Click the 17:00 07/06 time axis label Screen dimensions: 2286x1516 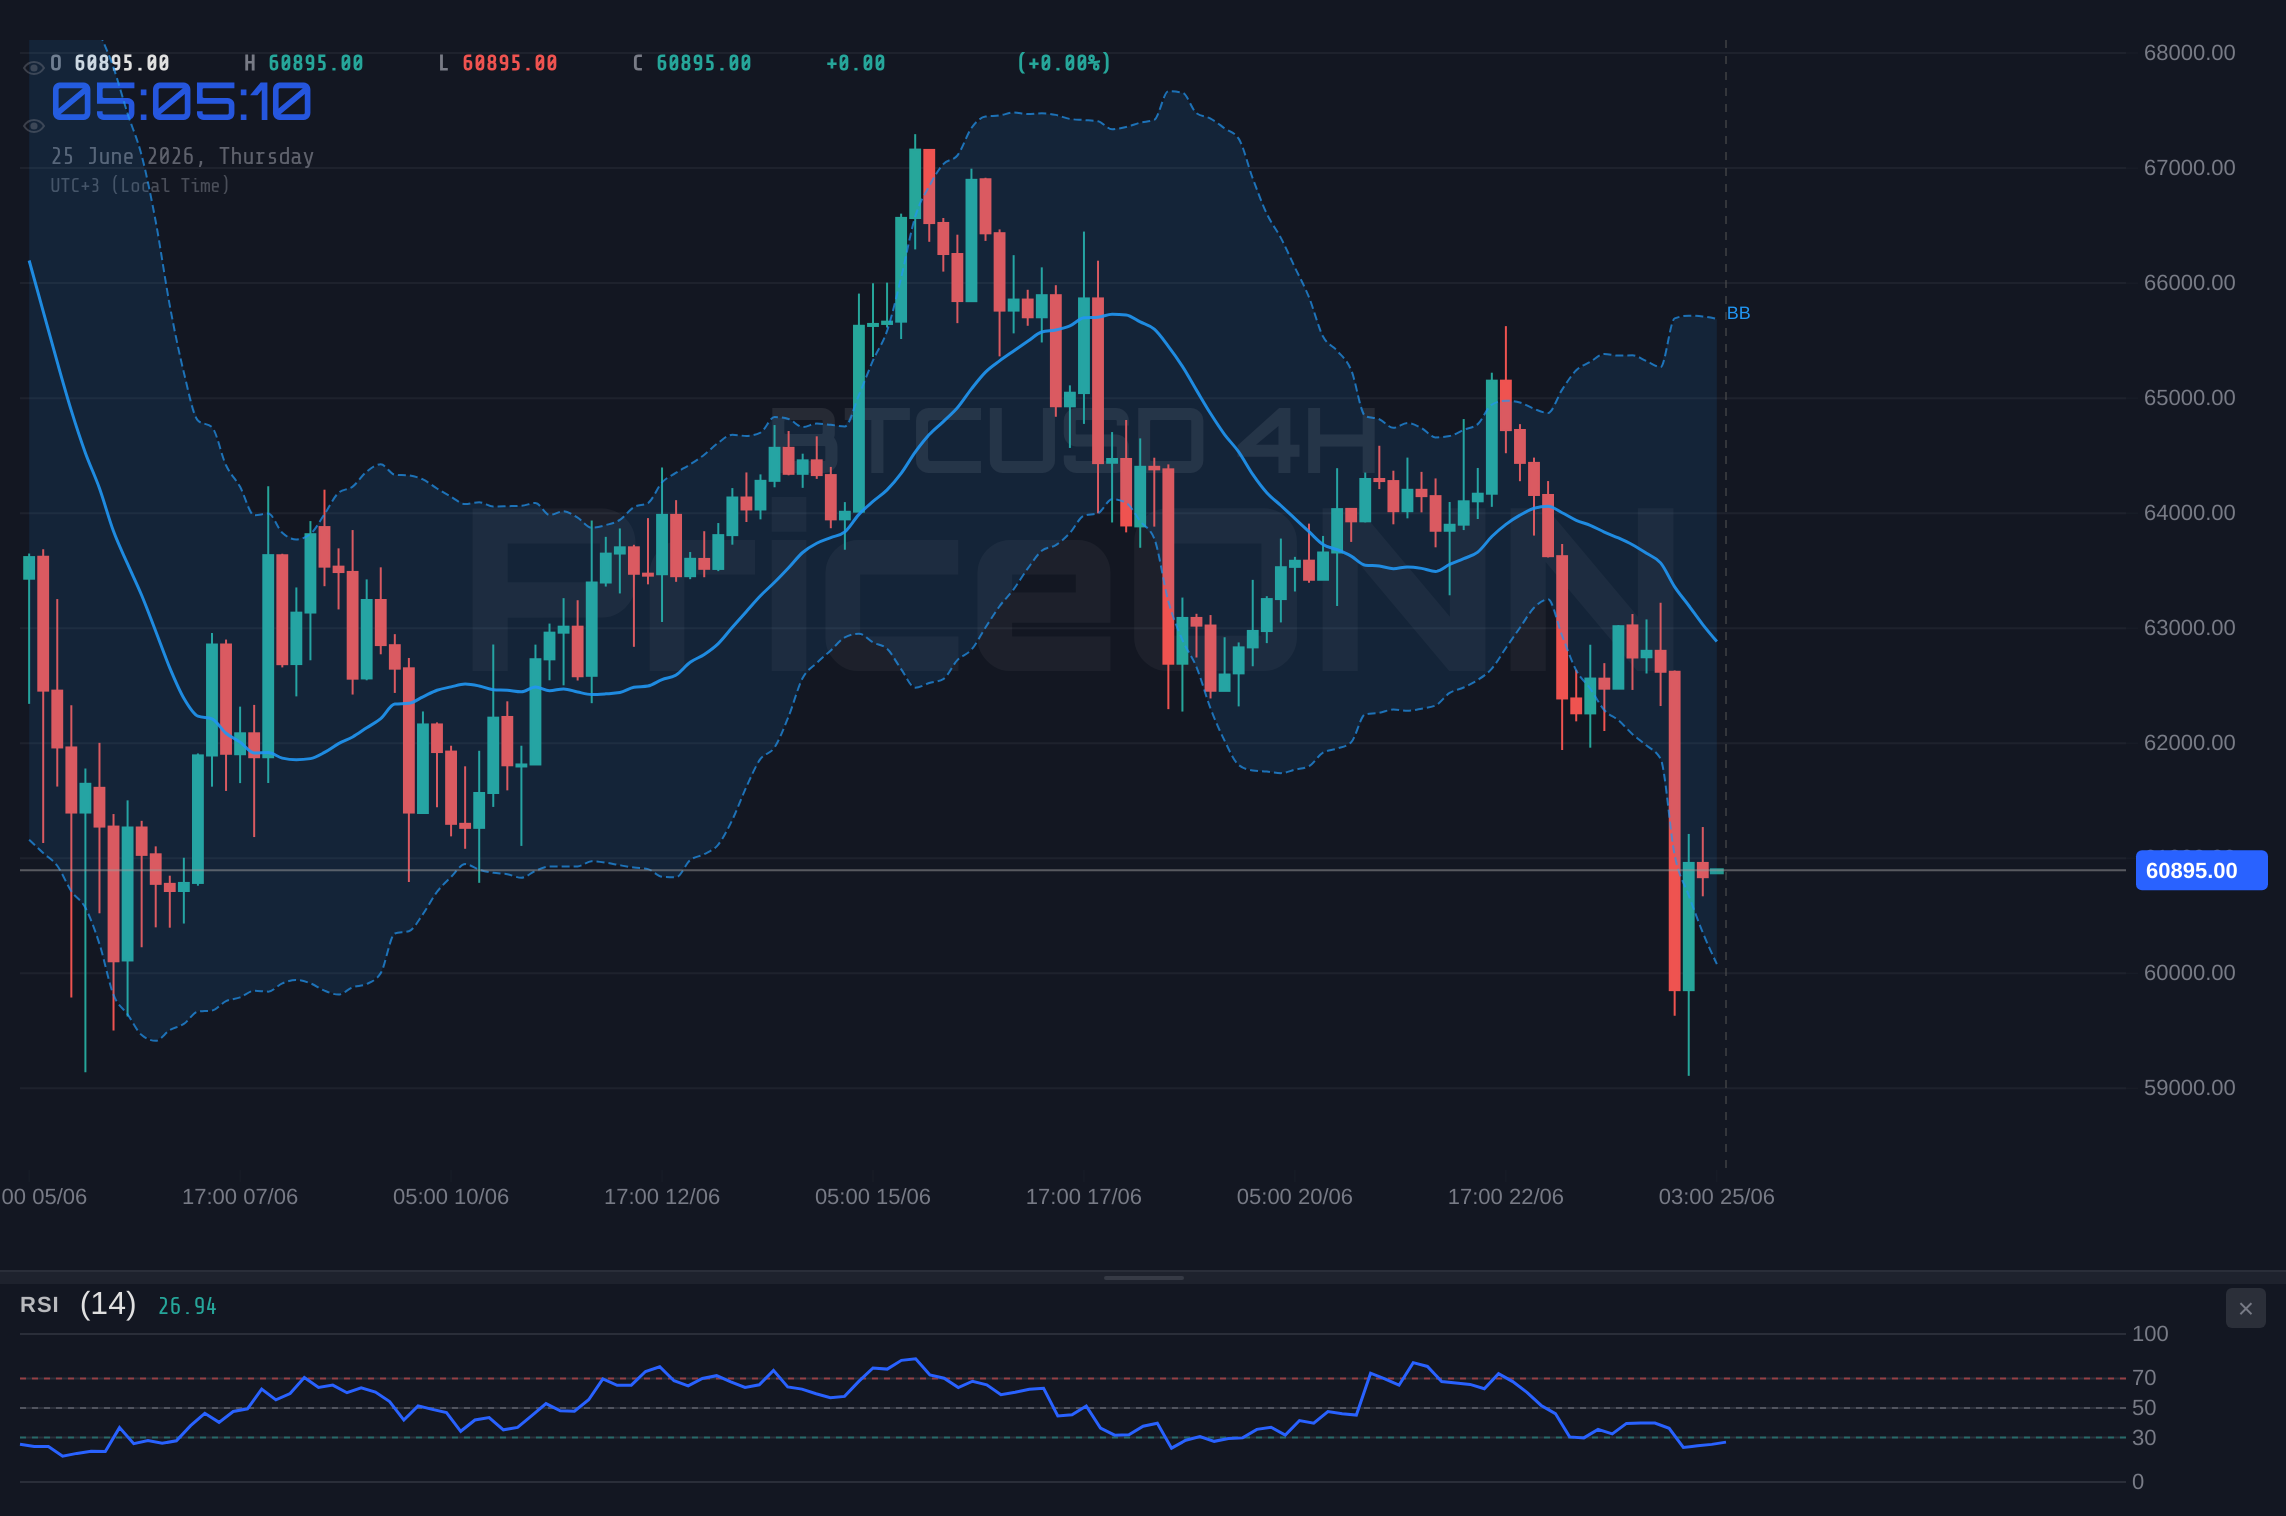tap(240, 1197)
